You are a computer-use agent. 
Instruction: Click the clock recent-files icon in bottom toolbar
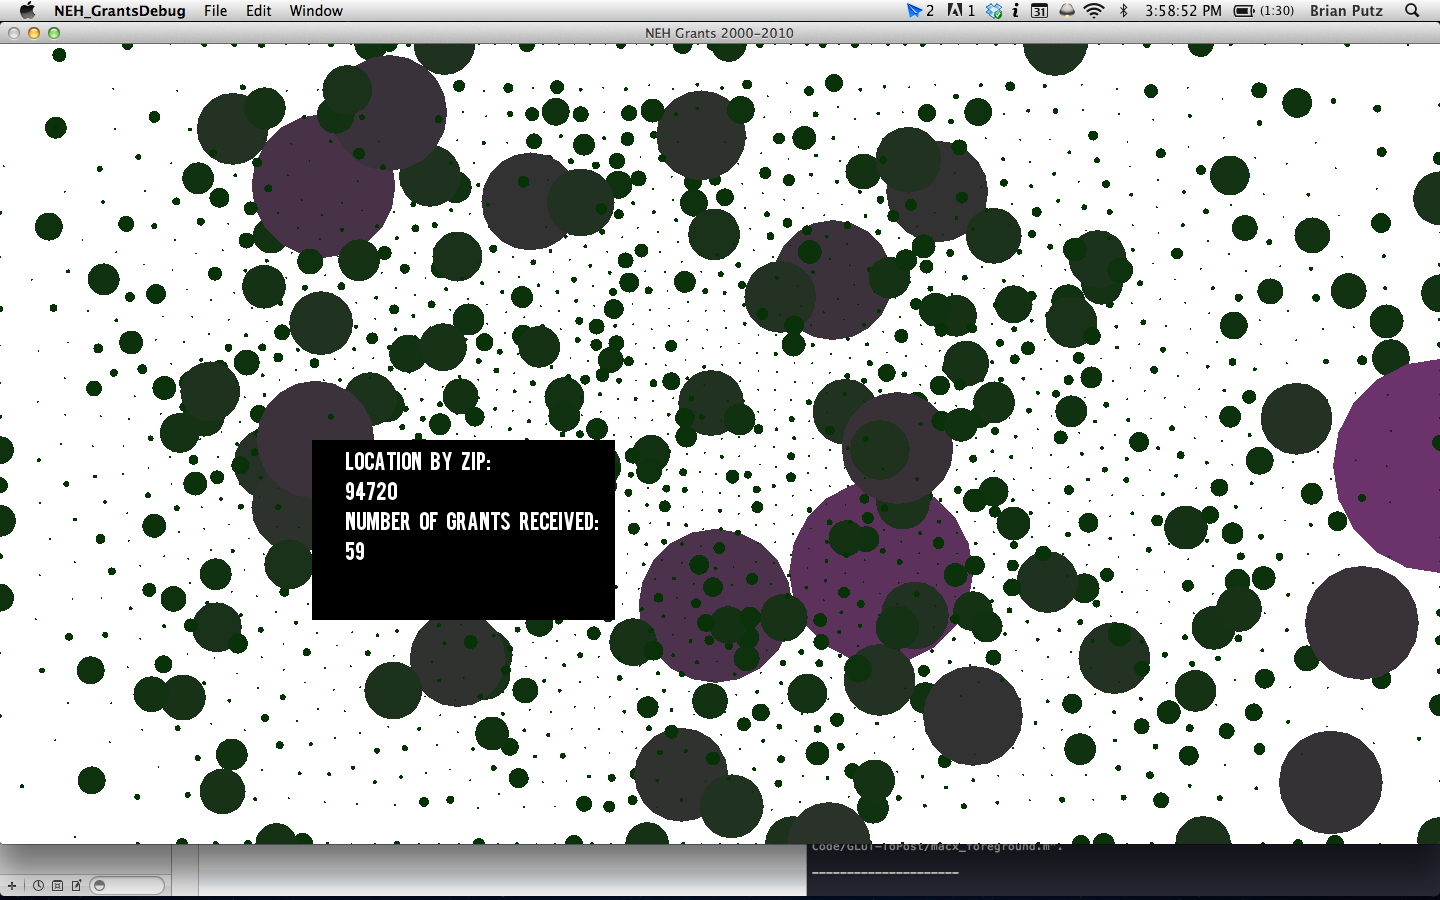click(x=38, y=885)
